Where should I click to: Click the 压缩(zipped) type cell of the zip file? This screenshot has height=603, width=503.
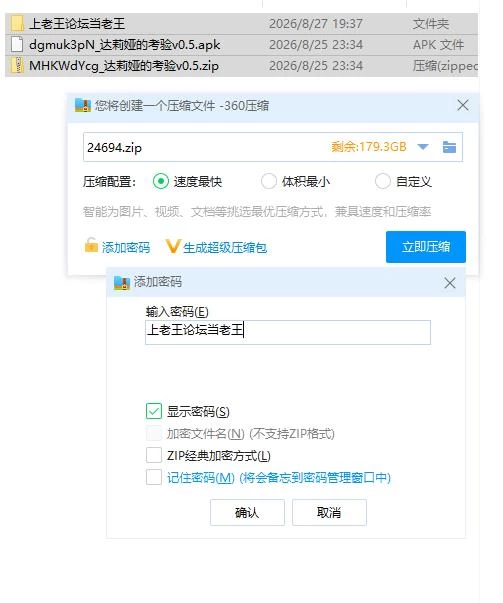445,66
